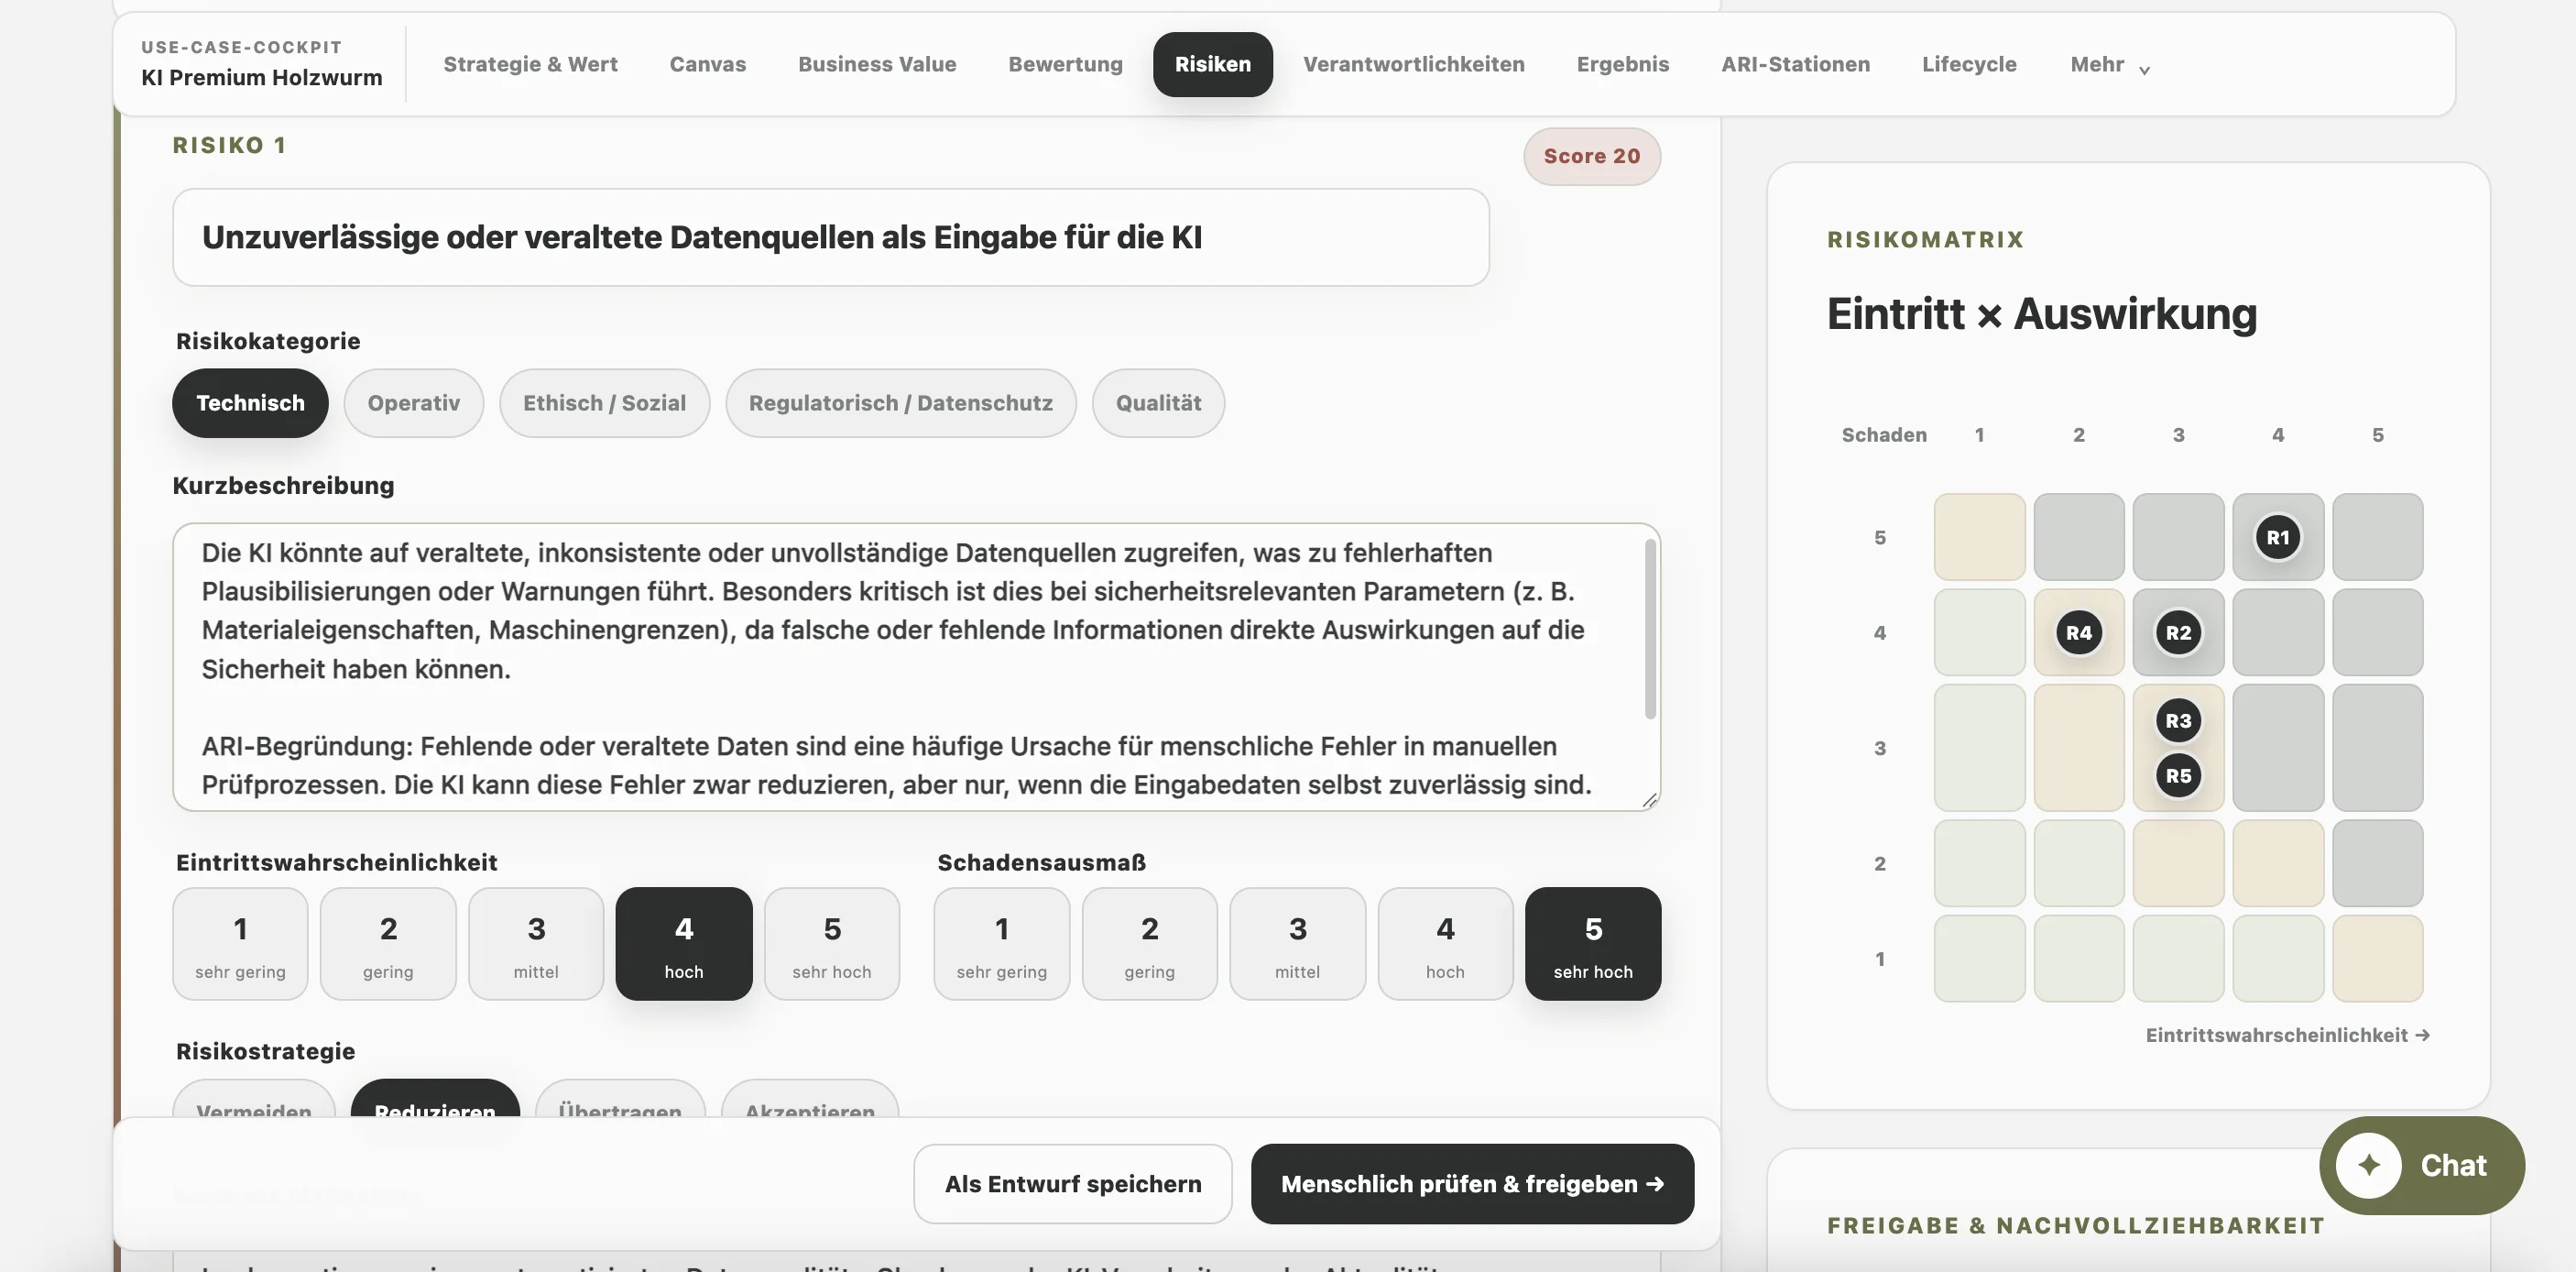Pick the Ethisch / Sozial category

pyautogui.click(x=604, y=403)
